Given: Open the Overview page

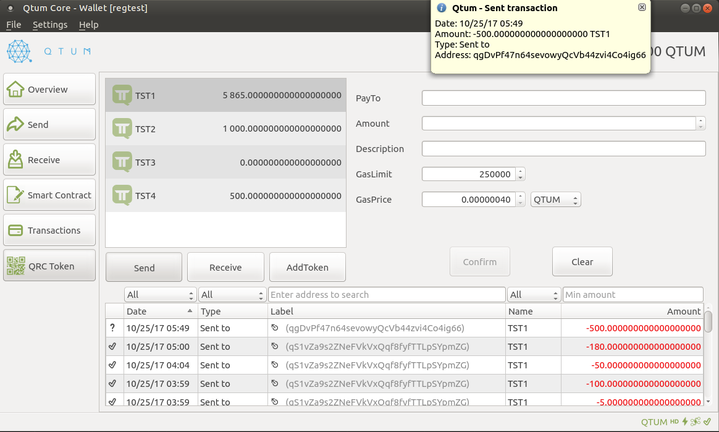Looking at the screenshot, I should pyautogui.click(x=50, y=89).
